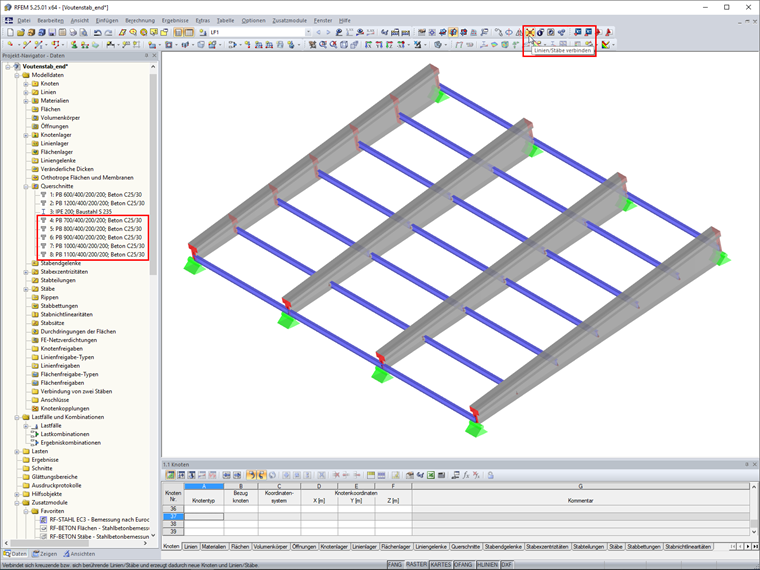Viewport: 760px width, 570px height.
Task: Toggle FANG snap in status bar
Action: [x=395, y=565]
